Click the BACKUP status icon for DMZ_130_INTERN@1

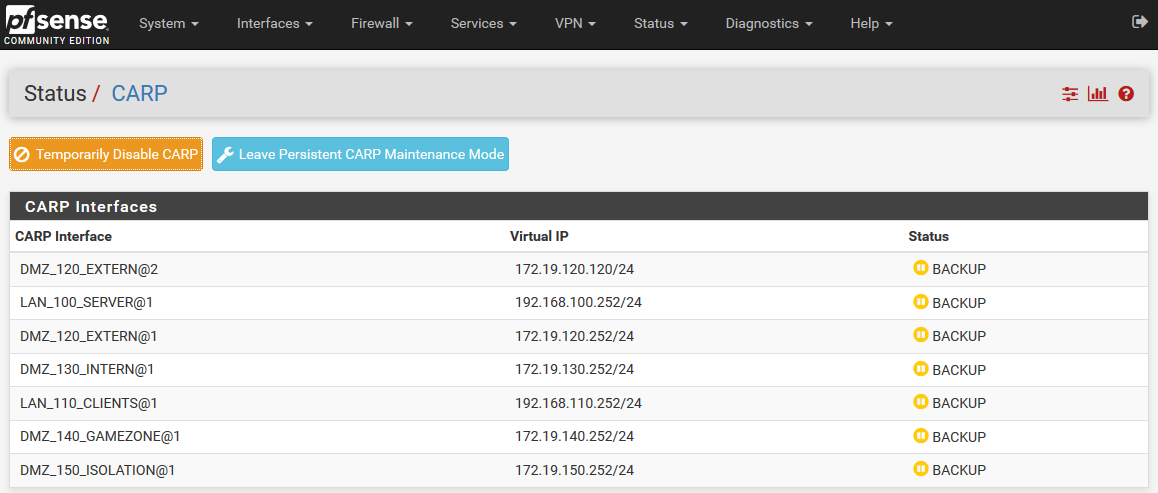click(x=920, y=368)
